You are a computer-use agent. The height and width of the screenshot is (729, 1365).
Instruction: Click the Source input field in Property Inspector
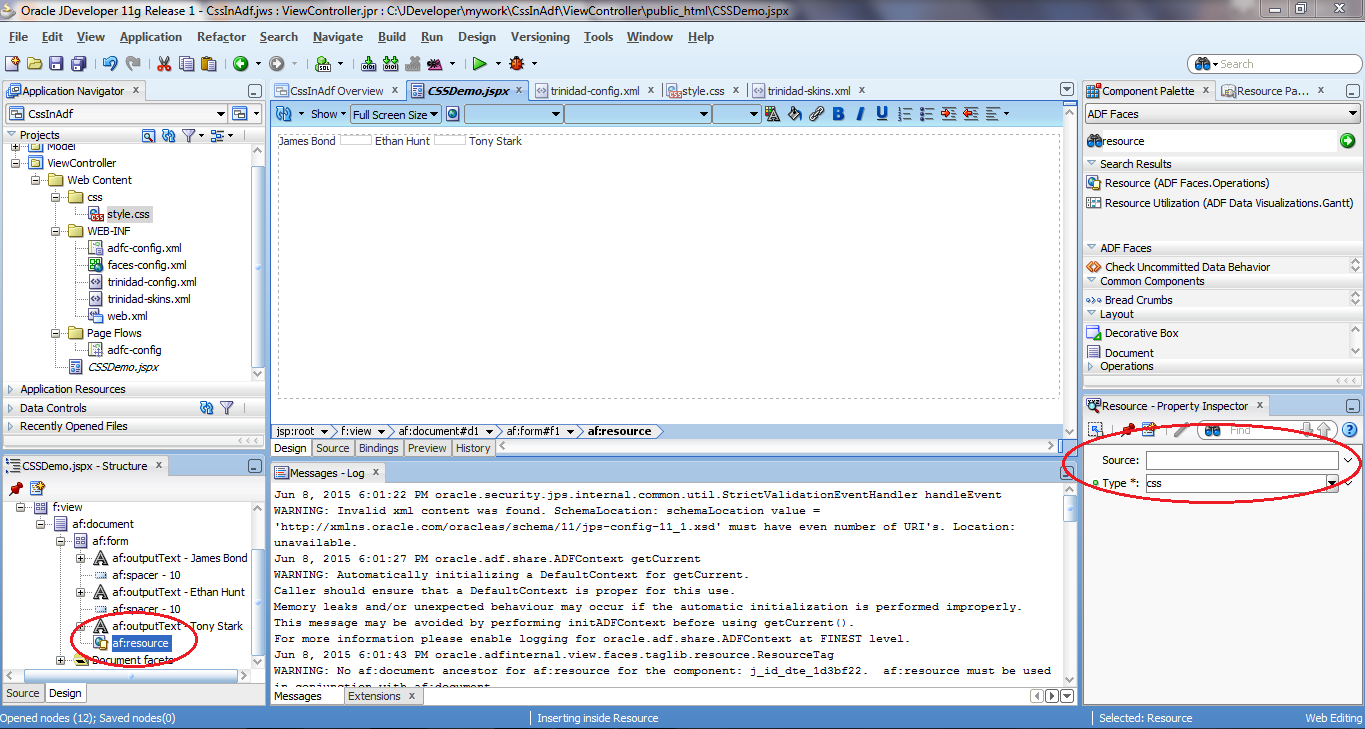tap(1242, 461)
